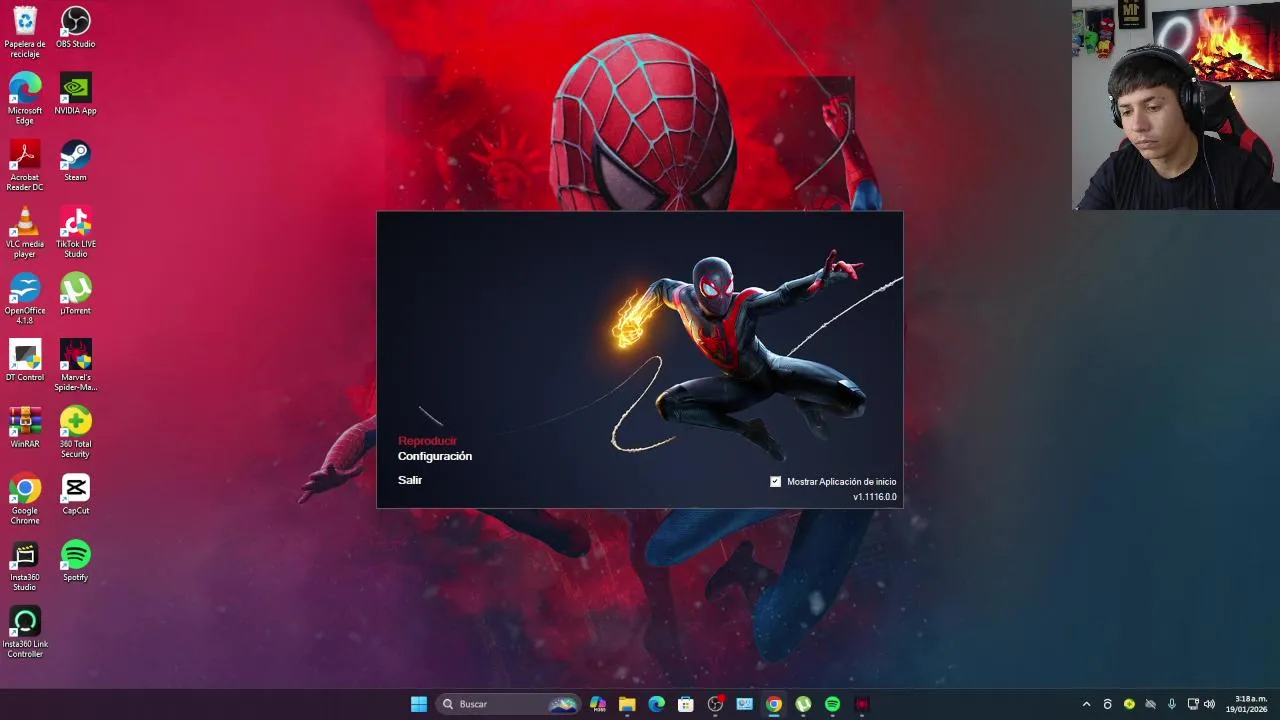Open the volume control in tray
Screen dimensions: 1280x720
coord(1209,704)
